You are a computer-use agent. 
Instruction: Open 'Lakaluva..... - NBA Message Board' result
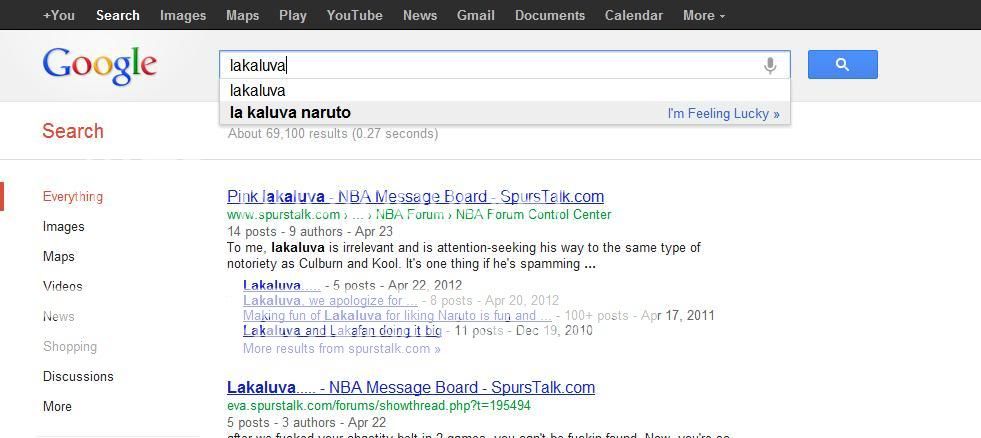click(410, 387)
